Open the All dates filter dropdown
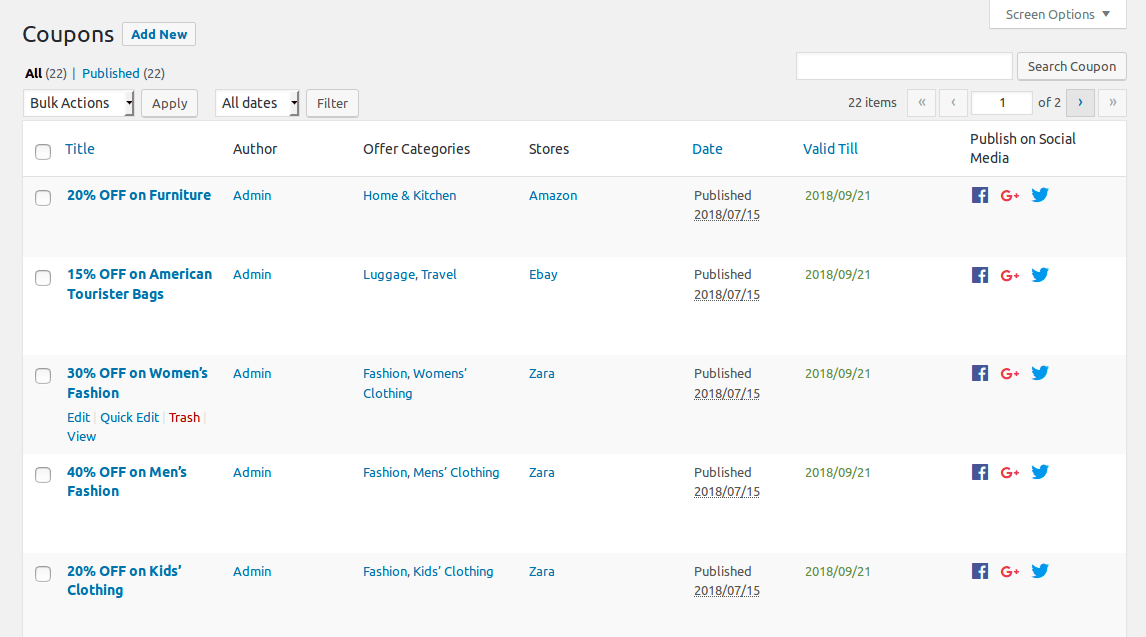 click(x=257, y=103)
